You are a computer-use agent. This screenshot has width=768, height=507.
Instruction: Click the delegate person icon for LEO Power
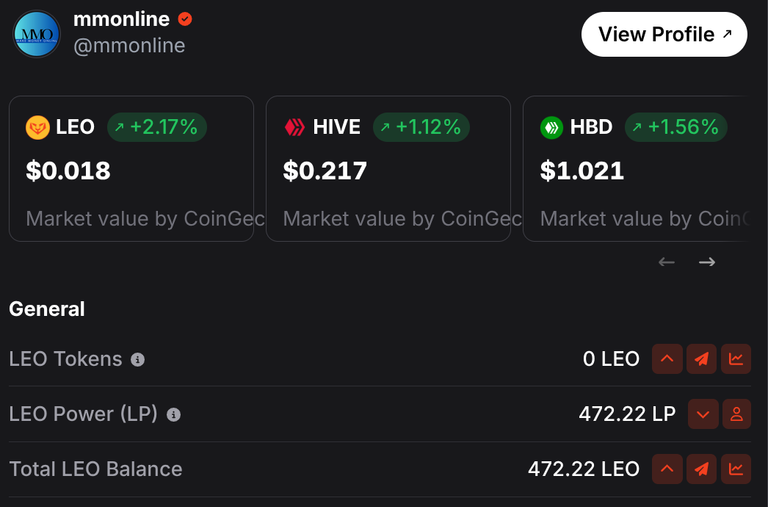click(736, 414)
